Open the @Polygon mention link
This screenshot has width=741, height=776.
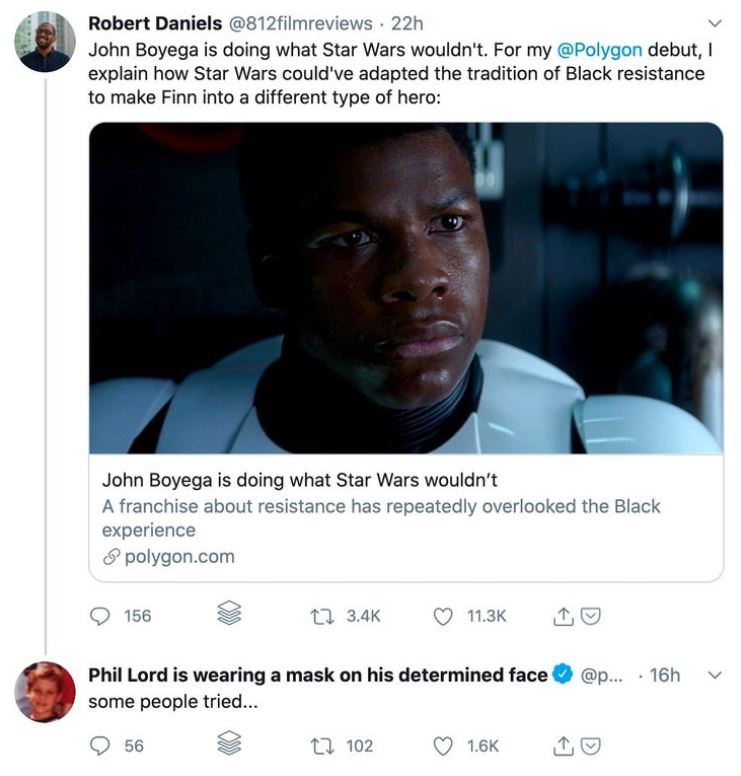pos(599,50)
